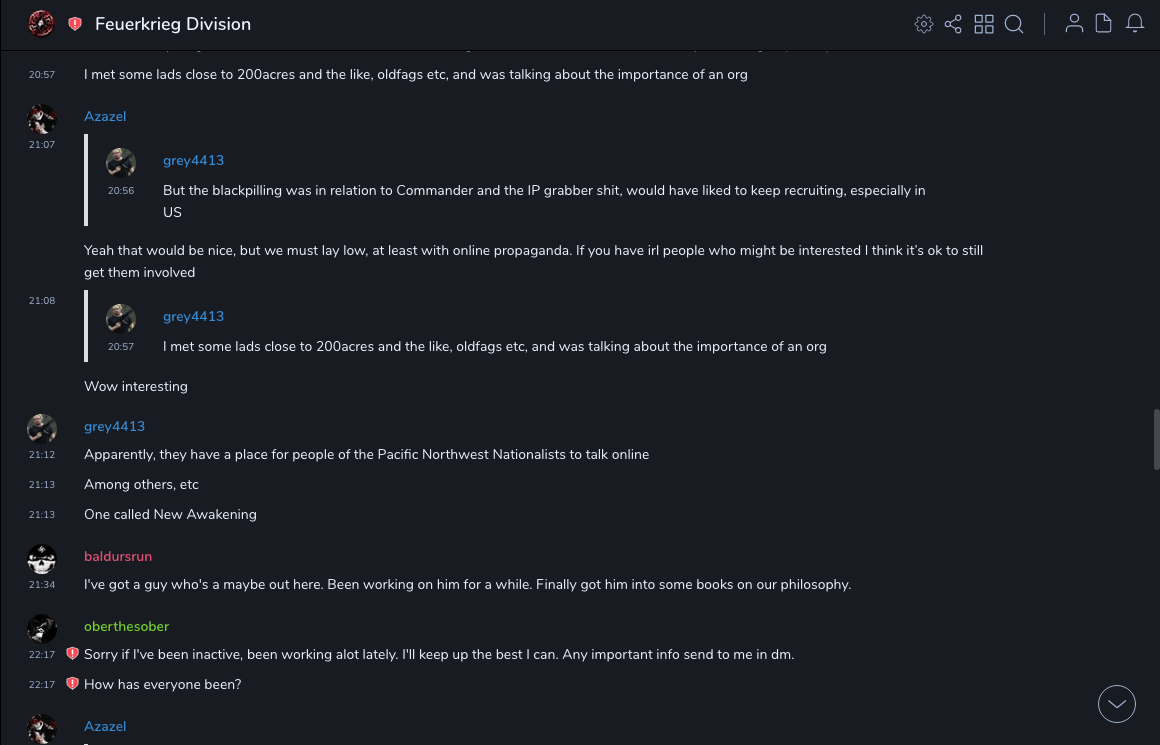Viewport: 1160px width, 745px height.
Task: Open the members person icon
Action: click(x=1074, y=24)
